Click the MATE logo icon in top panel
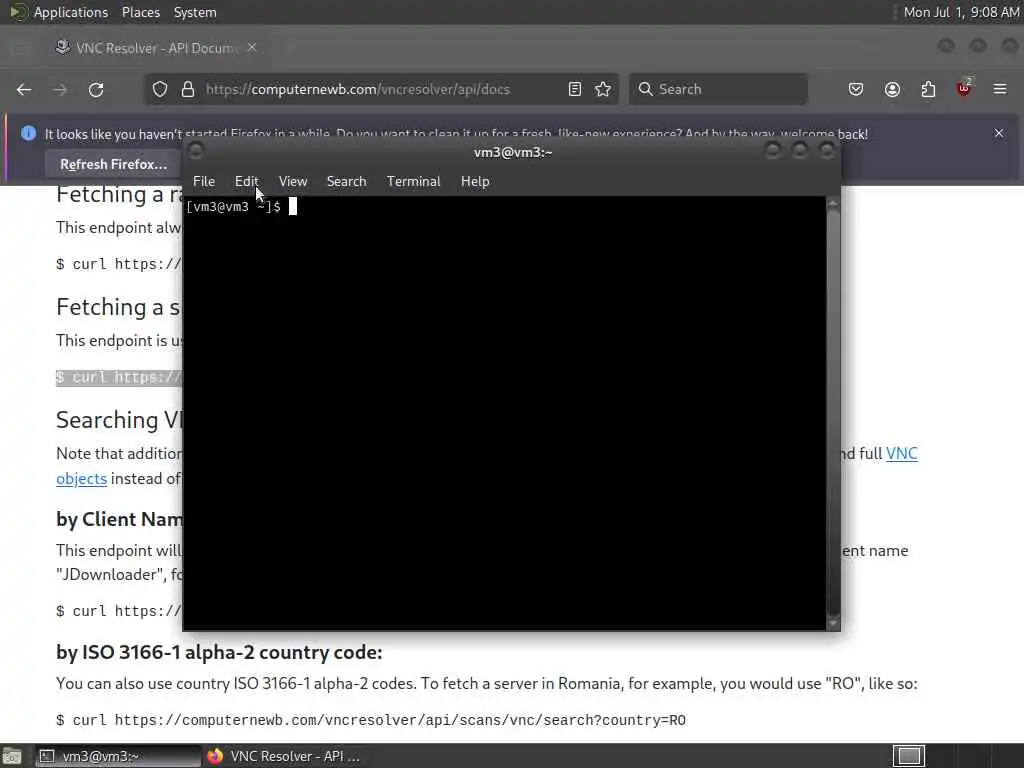Viewport: 1024px width, 768px height. [18, 12]
